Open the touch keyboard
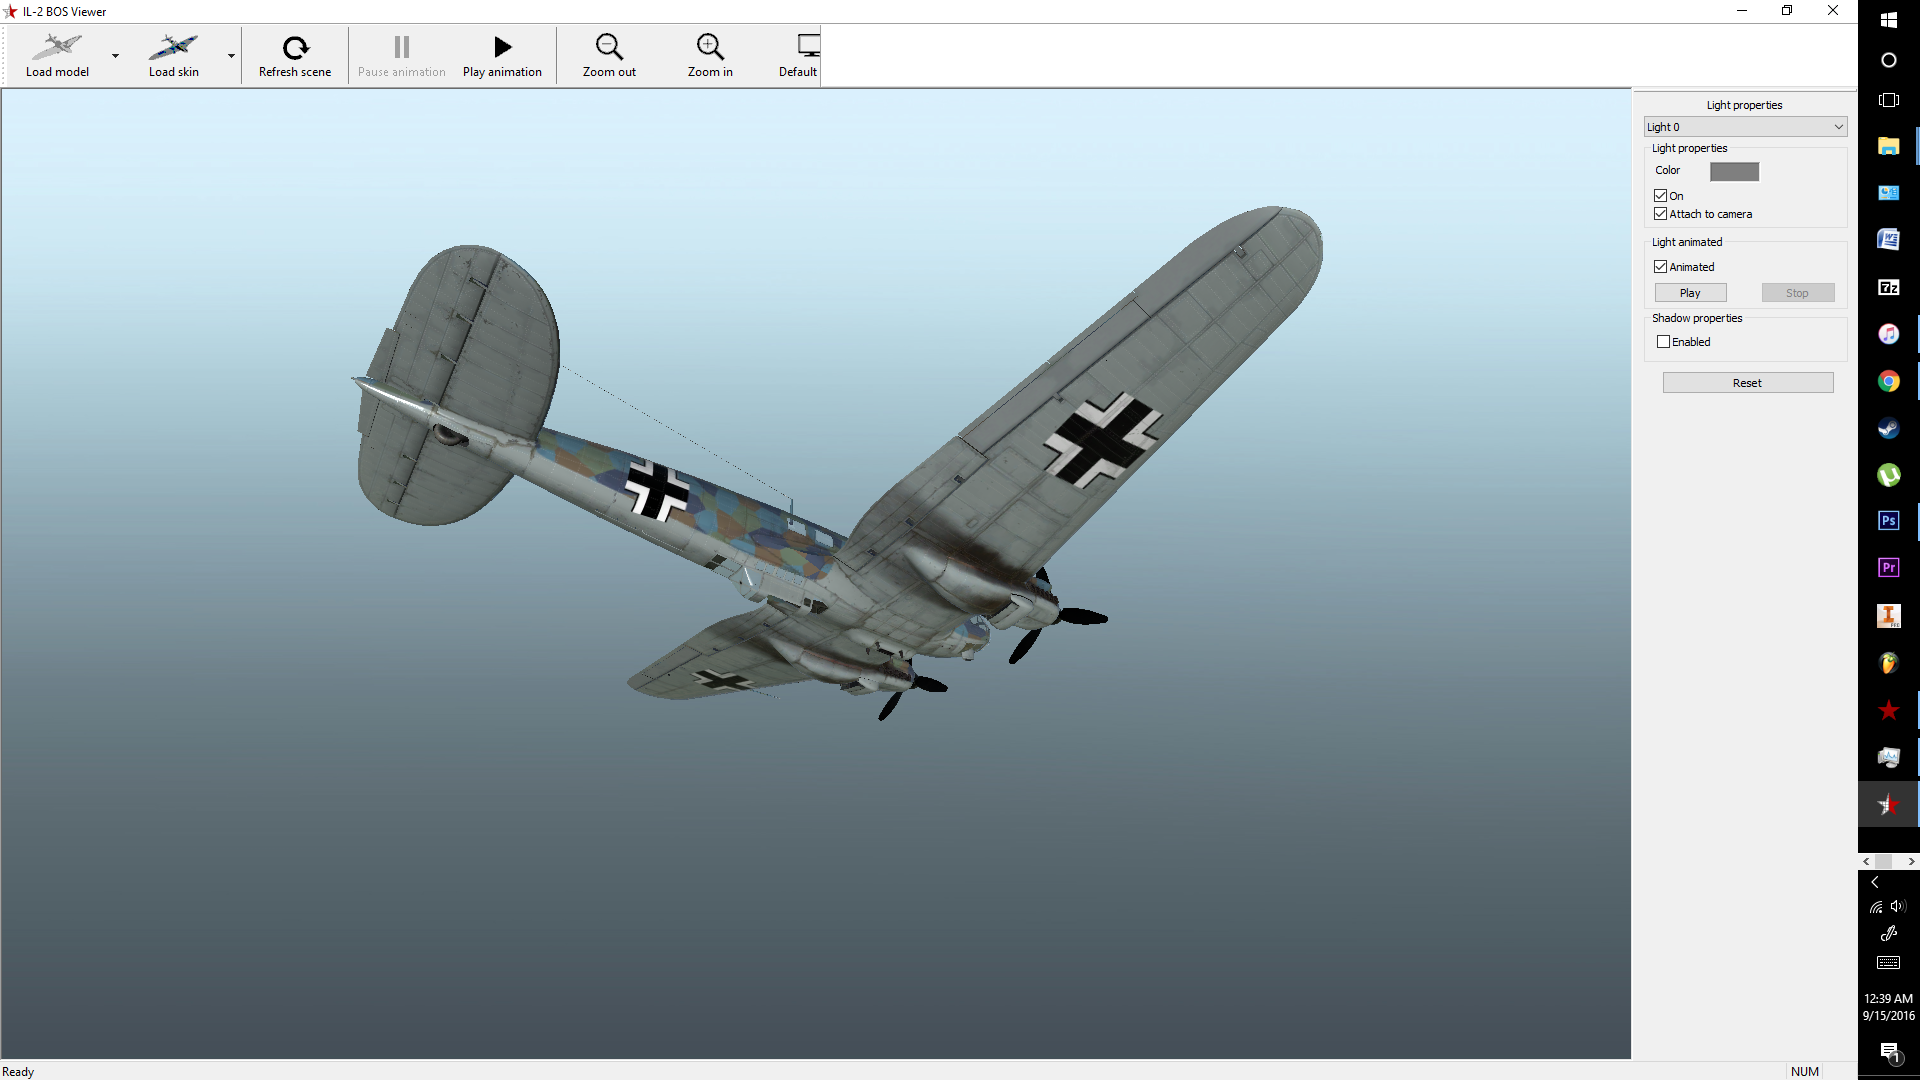This screenshot has height=1080, width=1920. (1888, 963)
